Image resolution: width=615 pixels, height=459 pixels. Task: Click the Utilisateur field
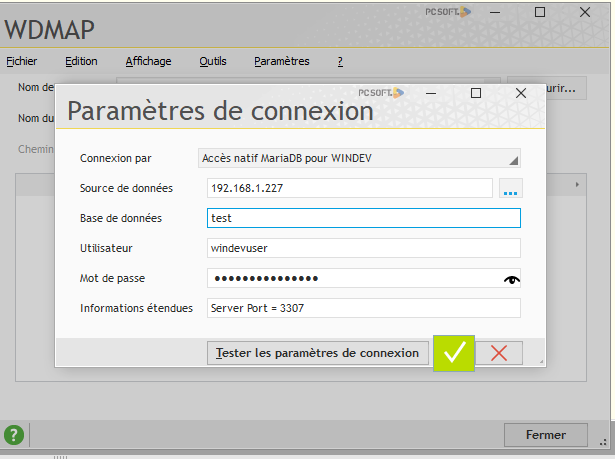click(364, 248)
